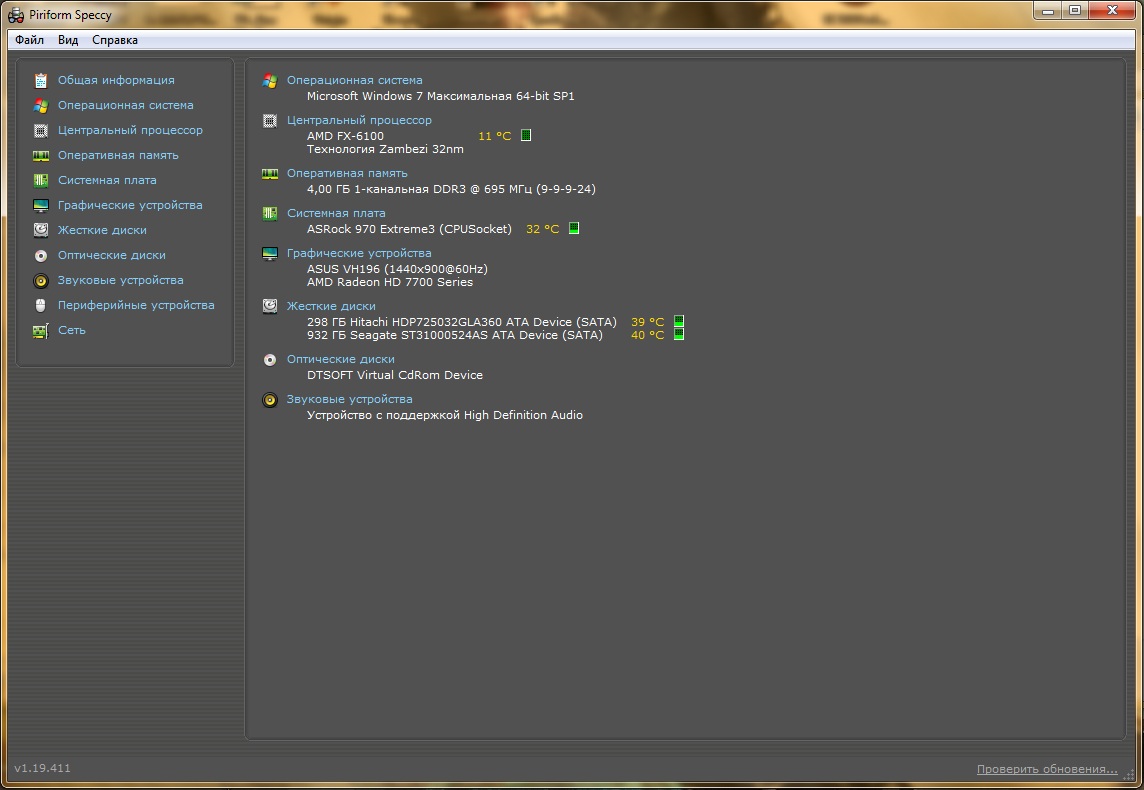The width and height of the screenshot is (1144, 790).
Task: Click the Жесткие диски heading link in summary
Action: [331, 306]
